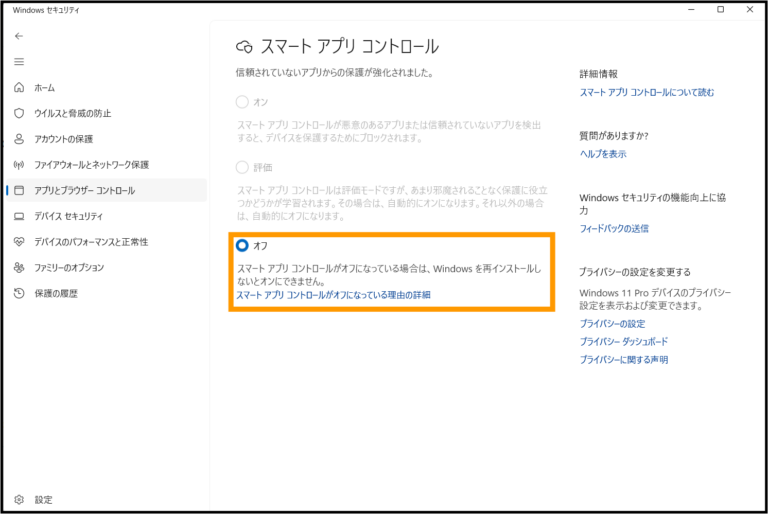Open アカウントの保護 section
This screenshot has height=514, width=768.
(106, 139)
